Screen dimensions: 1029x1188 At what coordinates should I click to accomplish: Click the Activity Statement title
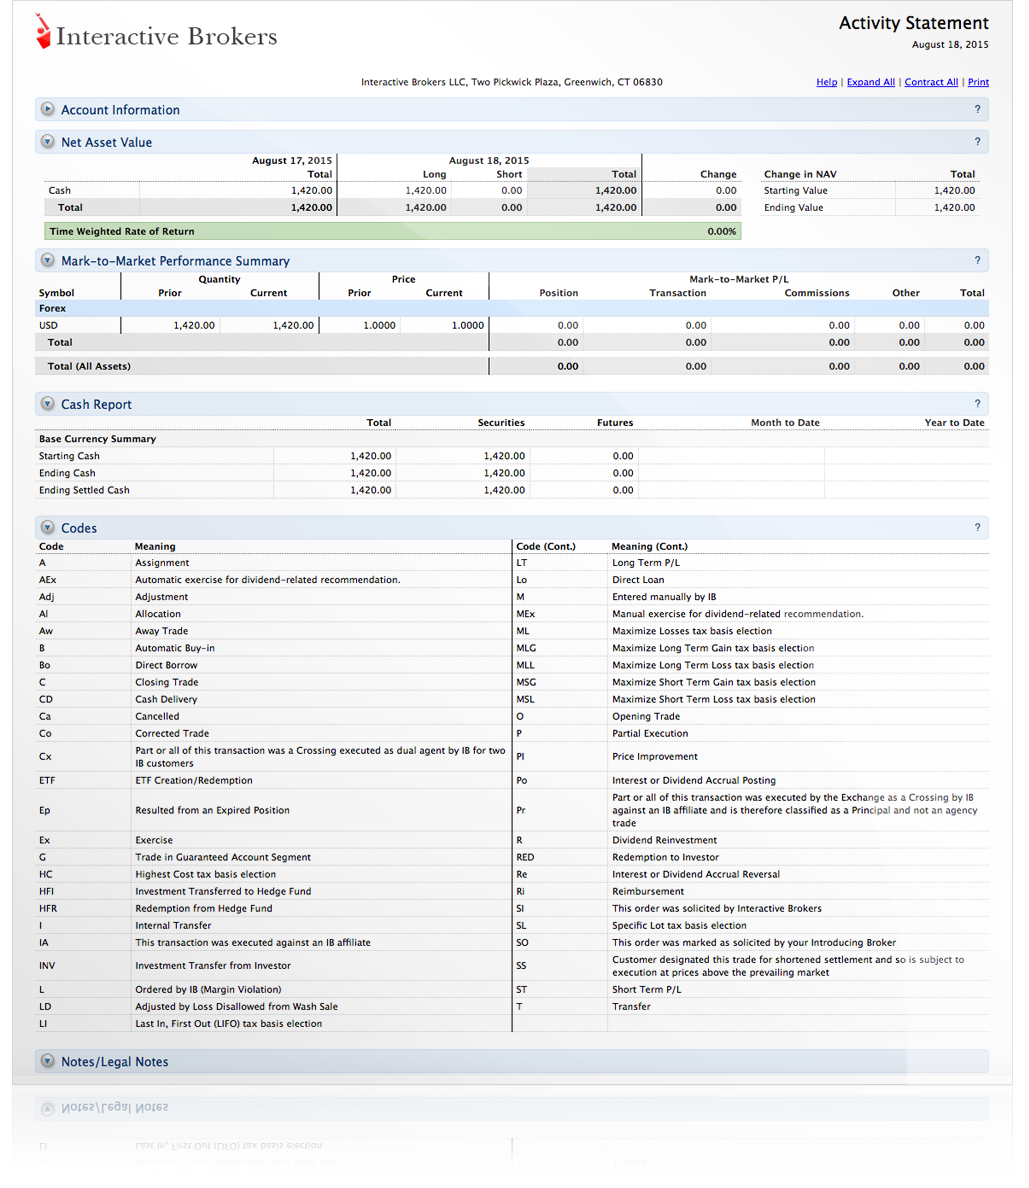(x=913, y=23)
